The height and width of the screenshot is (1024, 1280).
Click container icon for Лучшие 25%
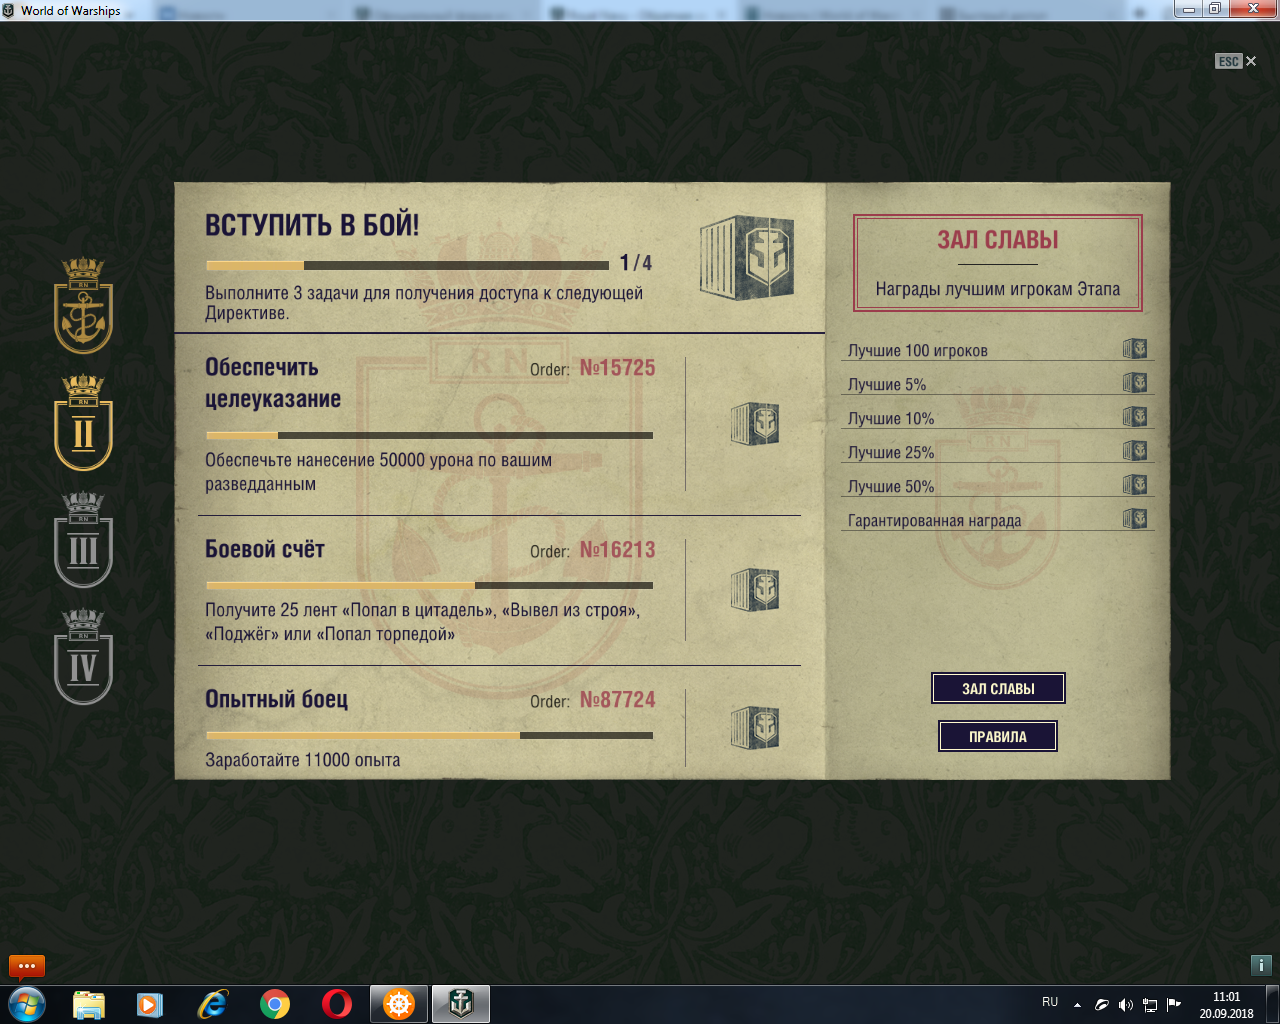coord(1135,450)
